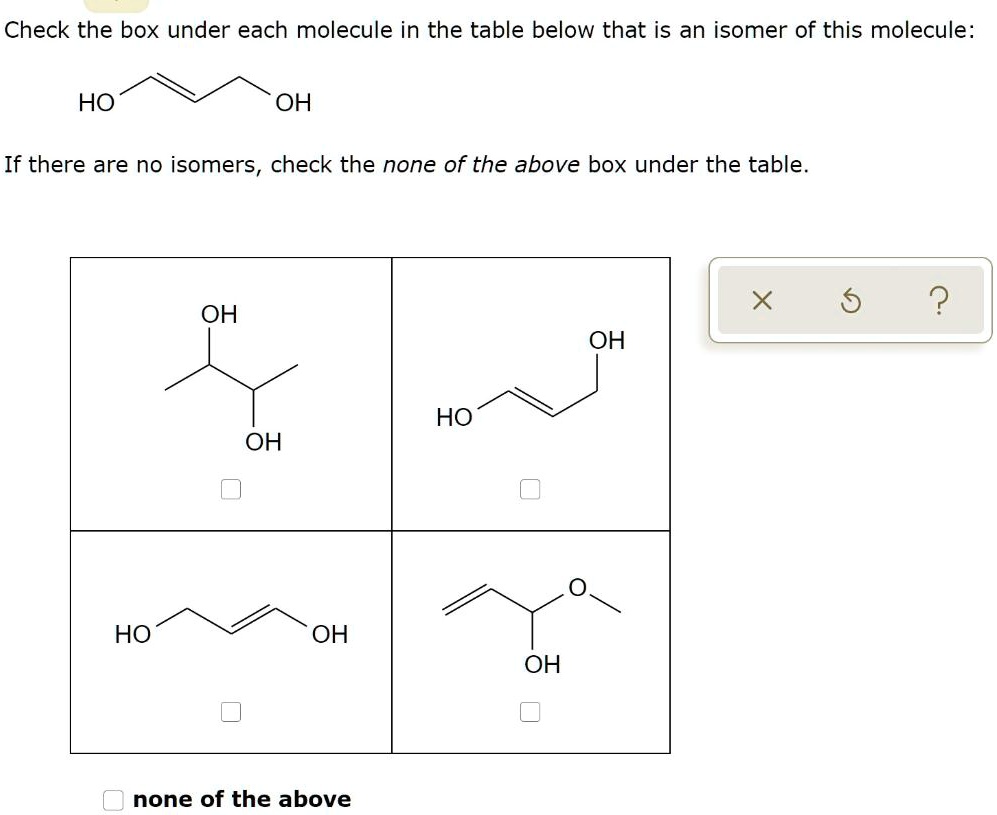Check the box under the top-right alkene diol
997x815 pixels.
529,489
